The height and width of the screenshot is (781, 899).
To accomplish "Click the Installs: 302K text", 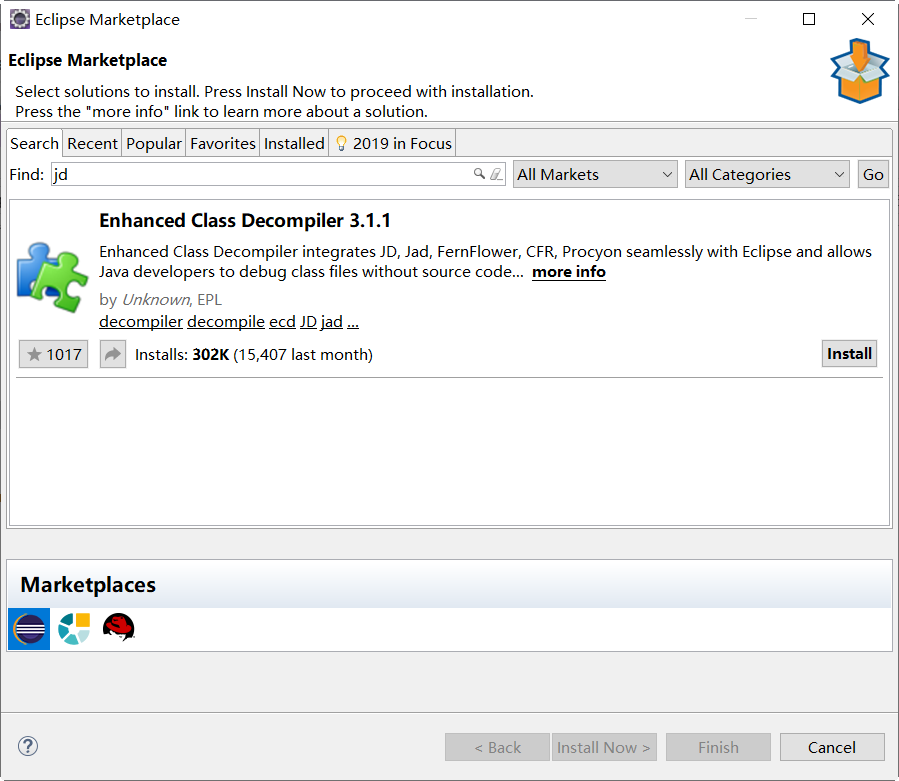I will tap(182, 354).
